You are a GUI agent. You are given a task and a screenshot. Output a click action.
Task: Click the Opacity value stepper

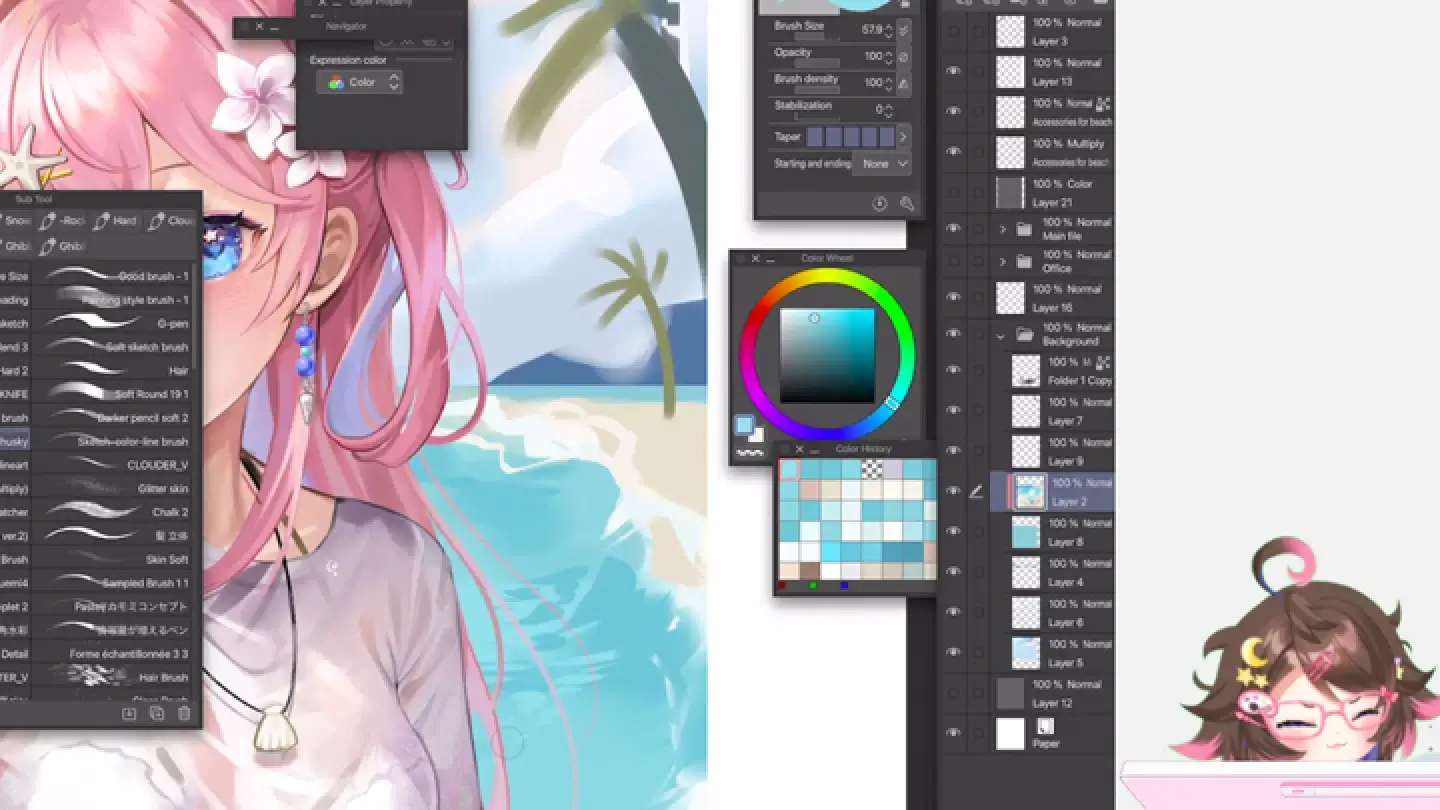[890, 56]
